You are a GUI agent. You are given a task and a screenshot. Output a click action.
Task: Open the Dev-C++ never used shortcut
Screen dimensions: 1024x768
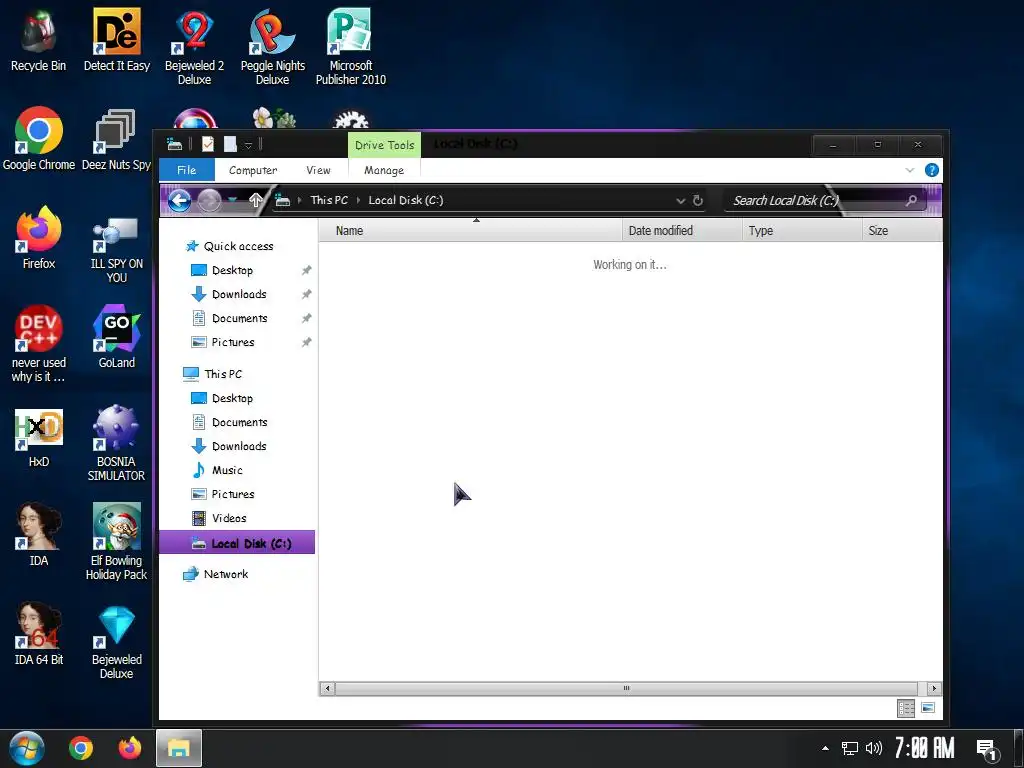pos(39,344)
